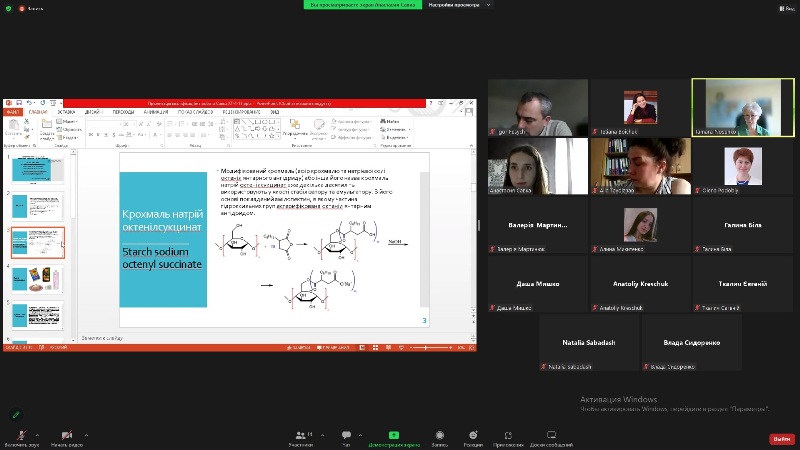Open the File tab in PowerPoint

[12, 112]
